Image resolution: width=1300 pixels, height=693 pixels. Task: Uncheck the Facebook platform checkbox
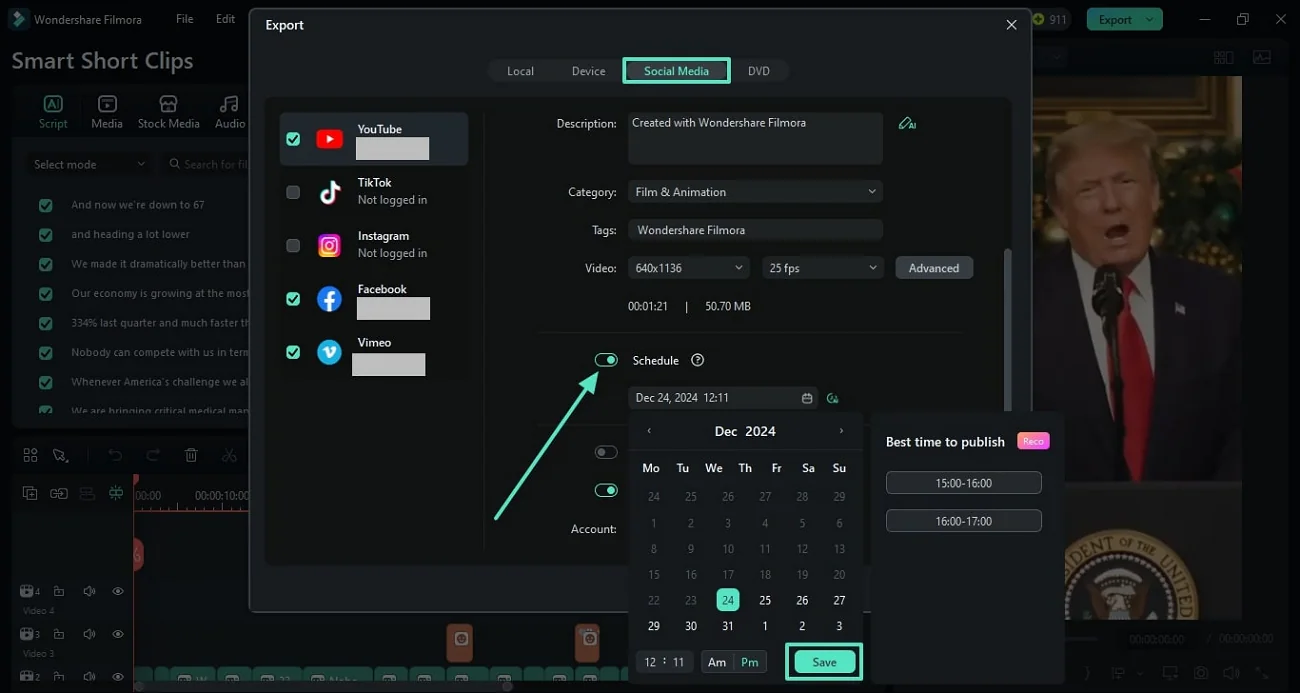[293, 298]
